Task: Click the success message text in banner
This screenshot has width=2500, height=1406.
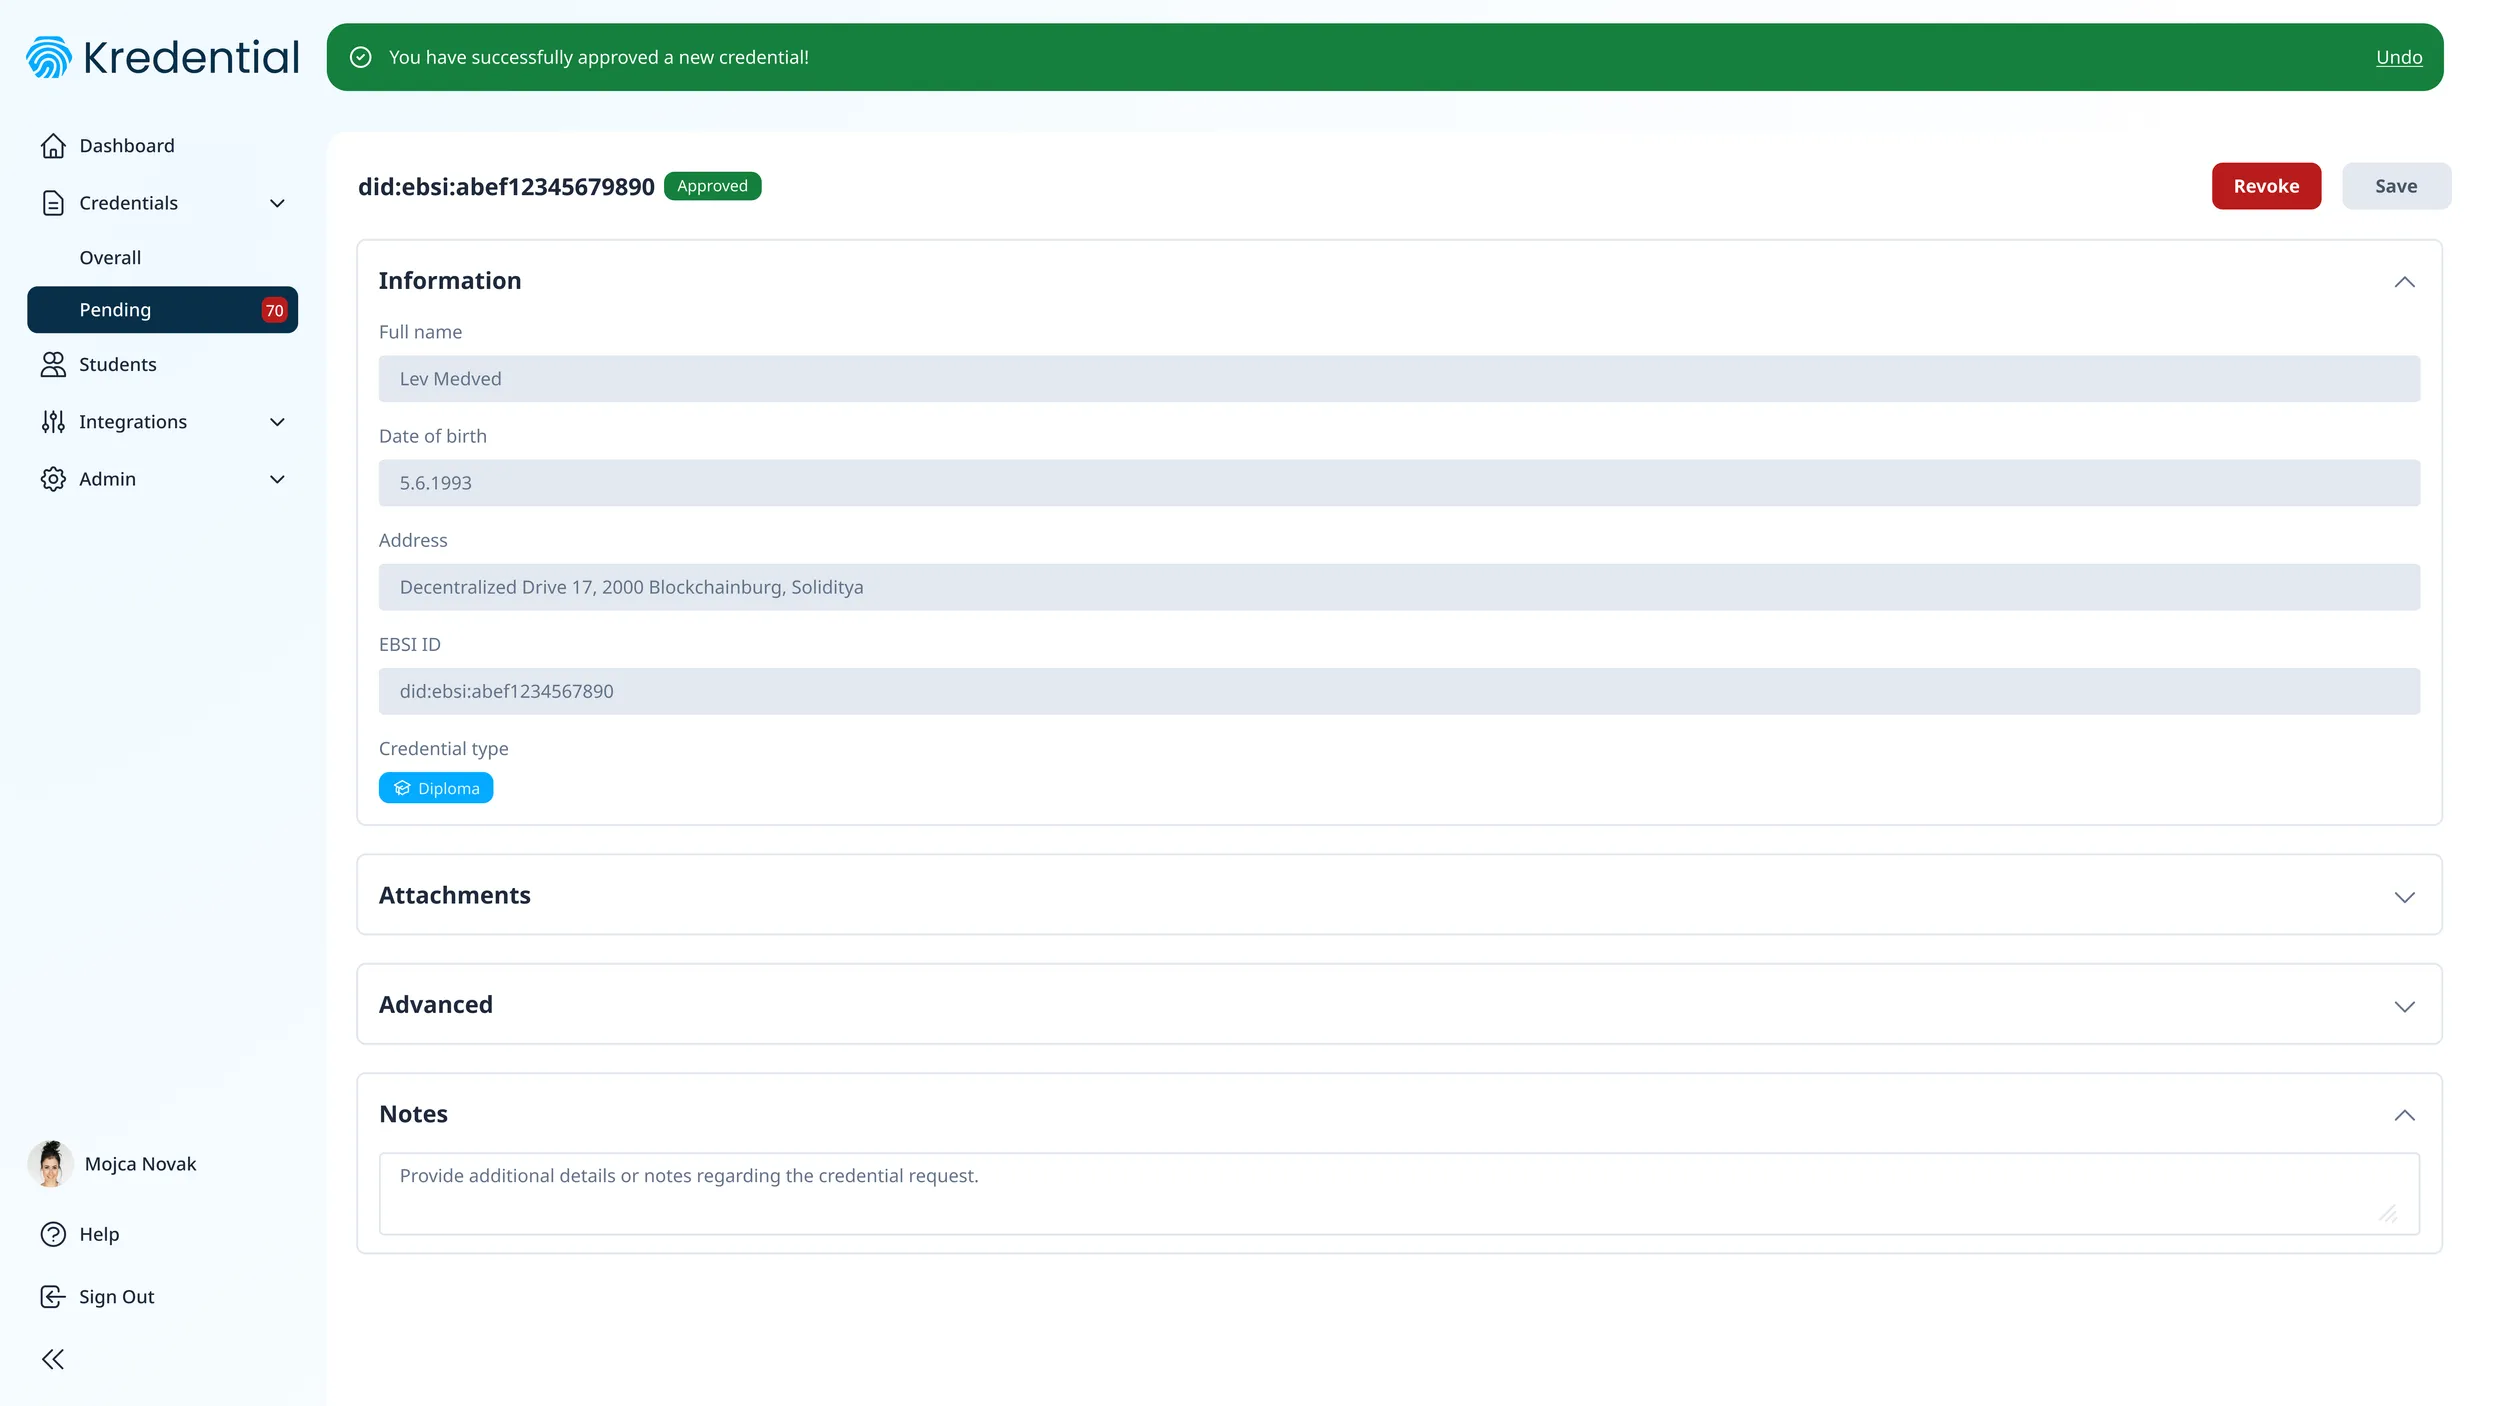Action: [x=598, y=57]
